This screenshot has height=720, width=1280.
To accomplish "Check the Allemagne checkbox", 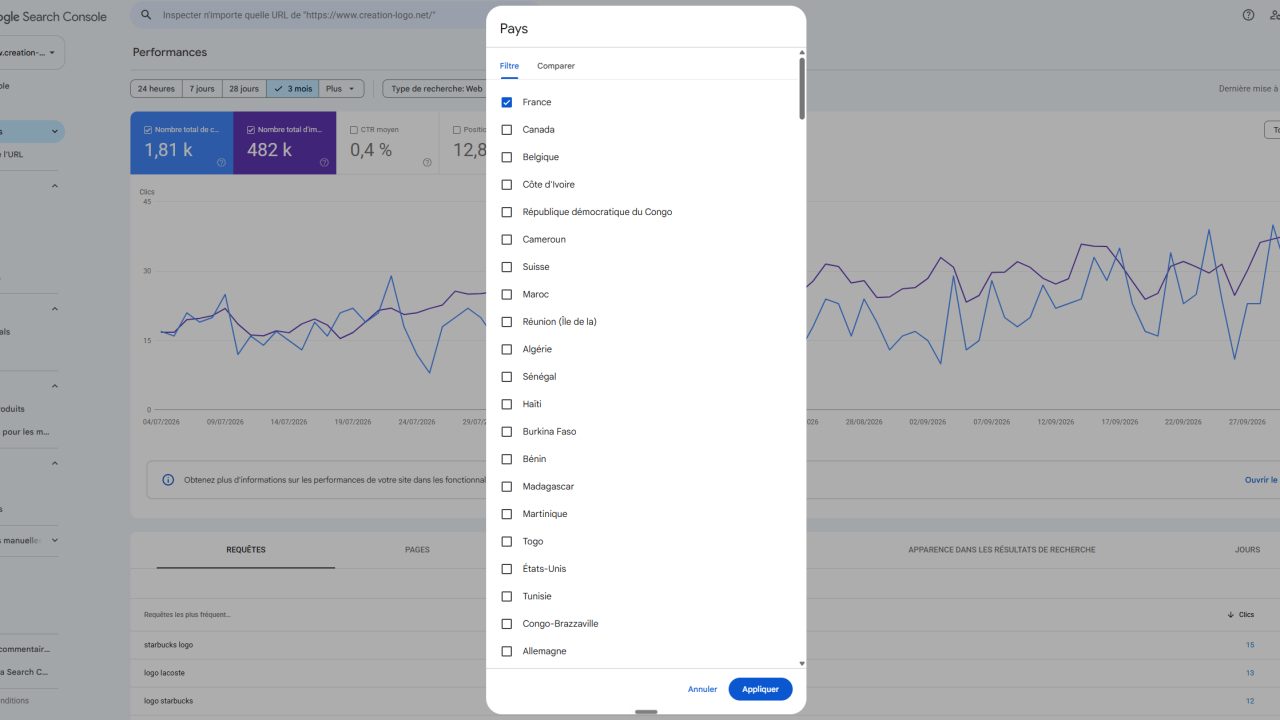I will point(507,652).
